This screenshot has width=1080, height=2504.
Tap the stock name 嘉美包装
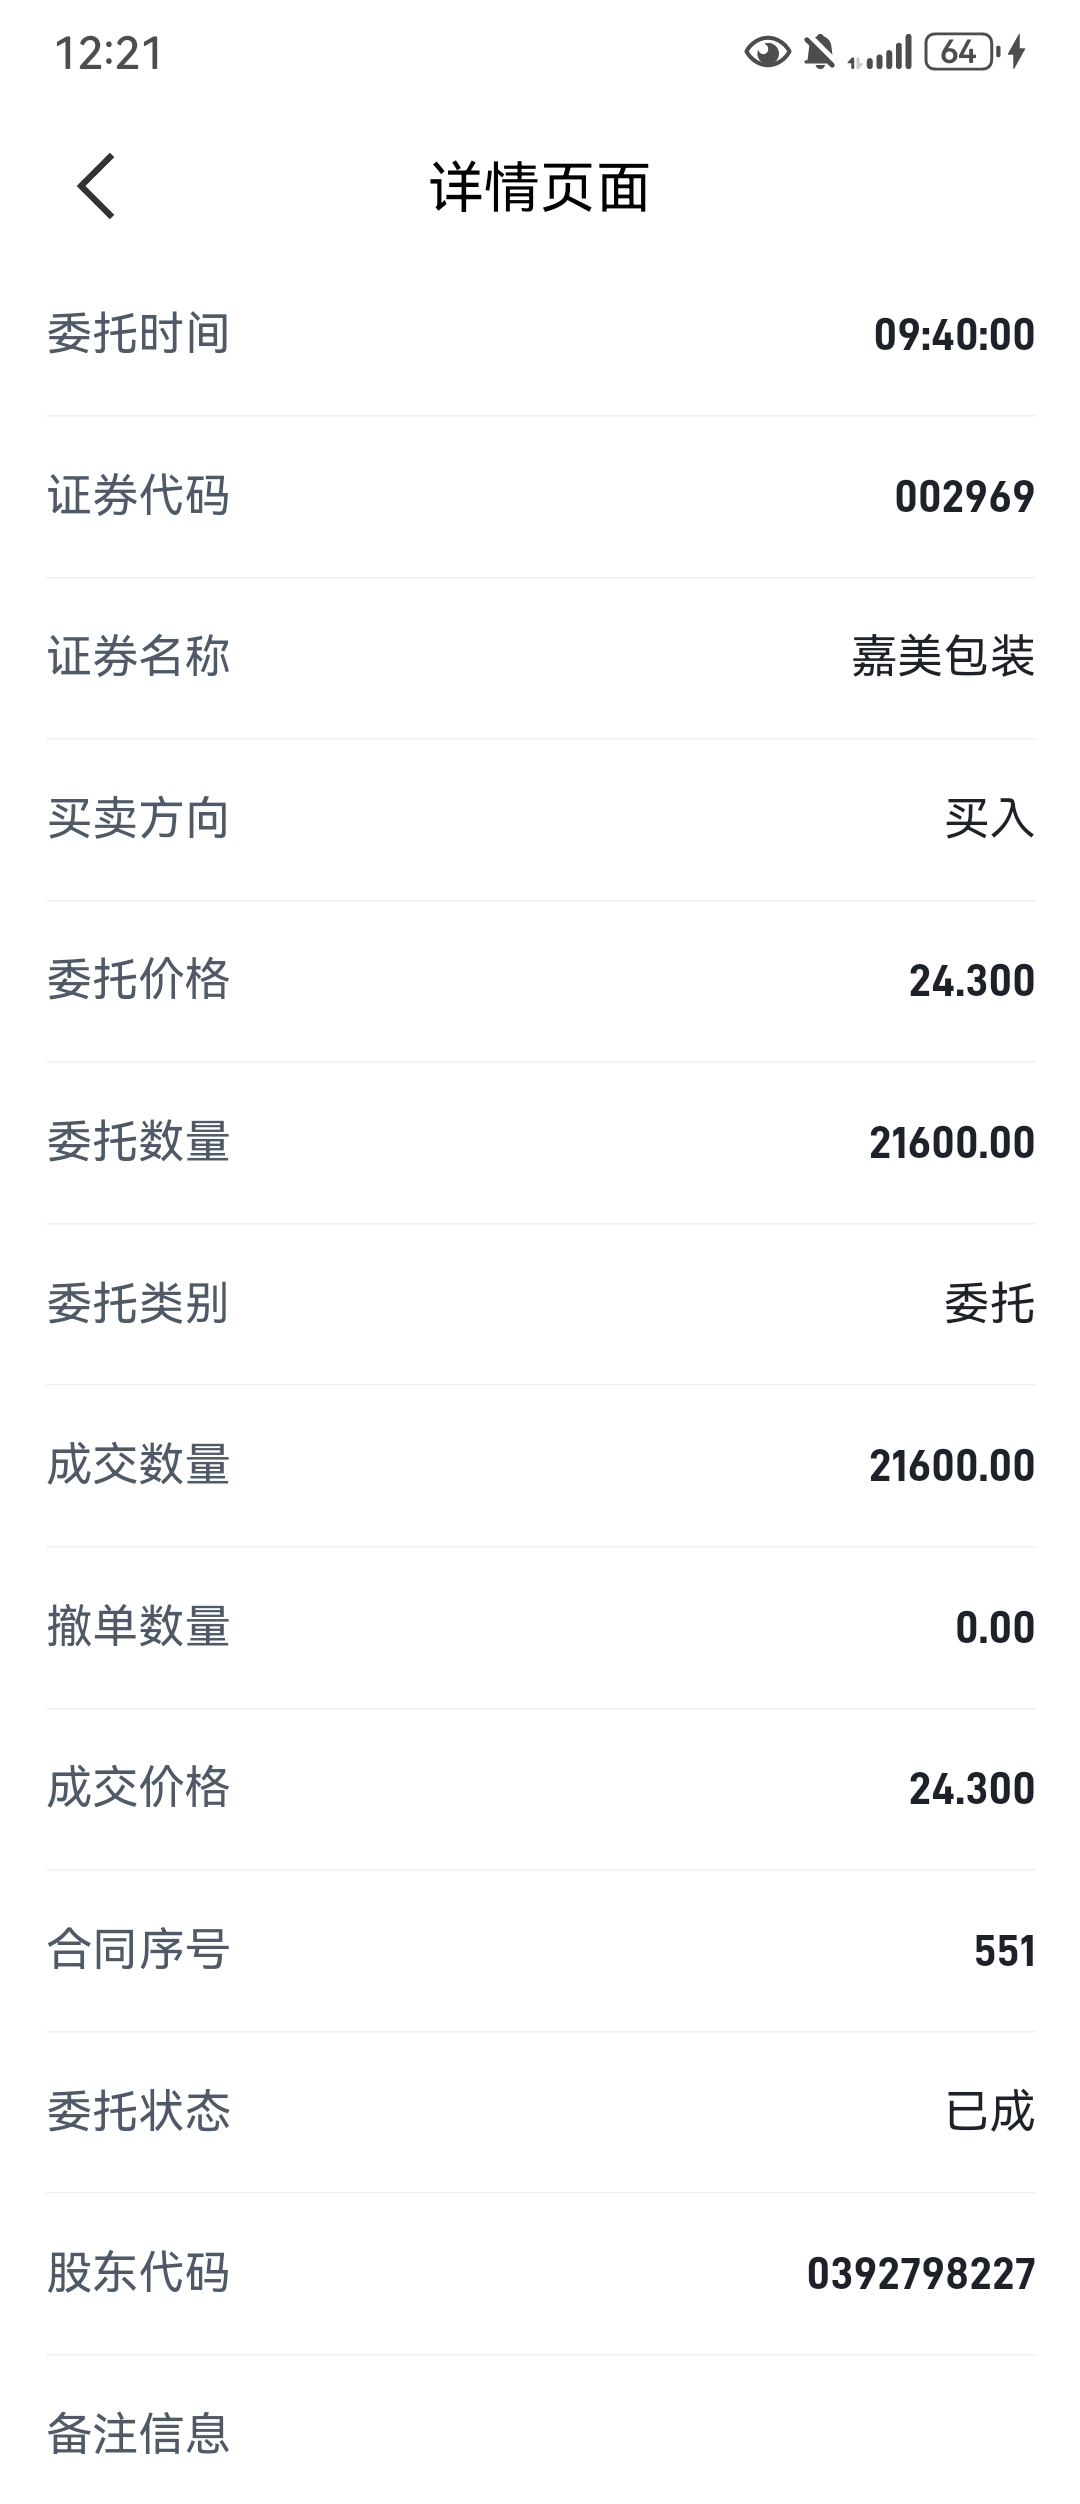point(943,657)
